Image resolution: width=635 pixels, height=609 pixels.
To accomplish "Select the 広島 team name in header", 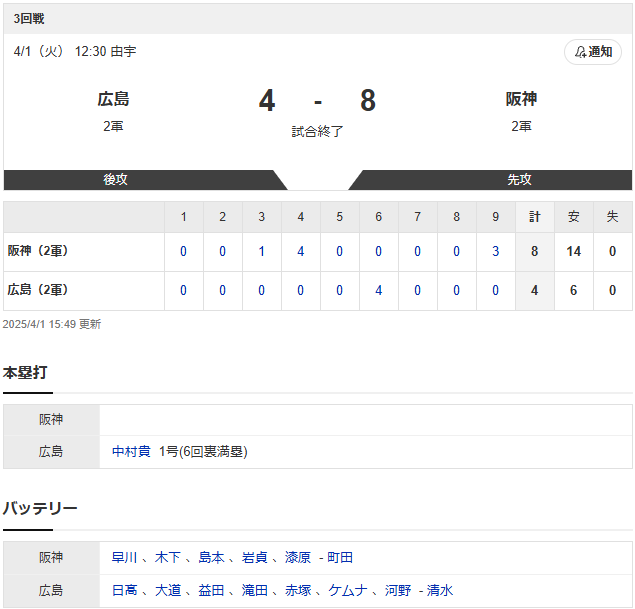I will pos(113,99).
